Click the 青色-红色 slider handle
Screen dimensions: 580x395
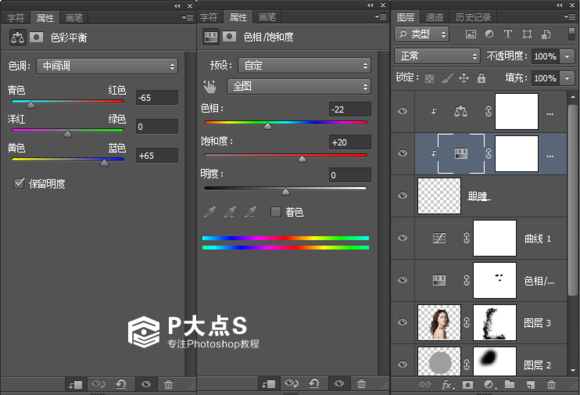tap(31, 105)
